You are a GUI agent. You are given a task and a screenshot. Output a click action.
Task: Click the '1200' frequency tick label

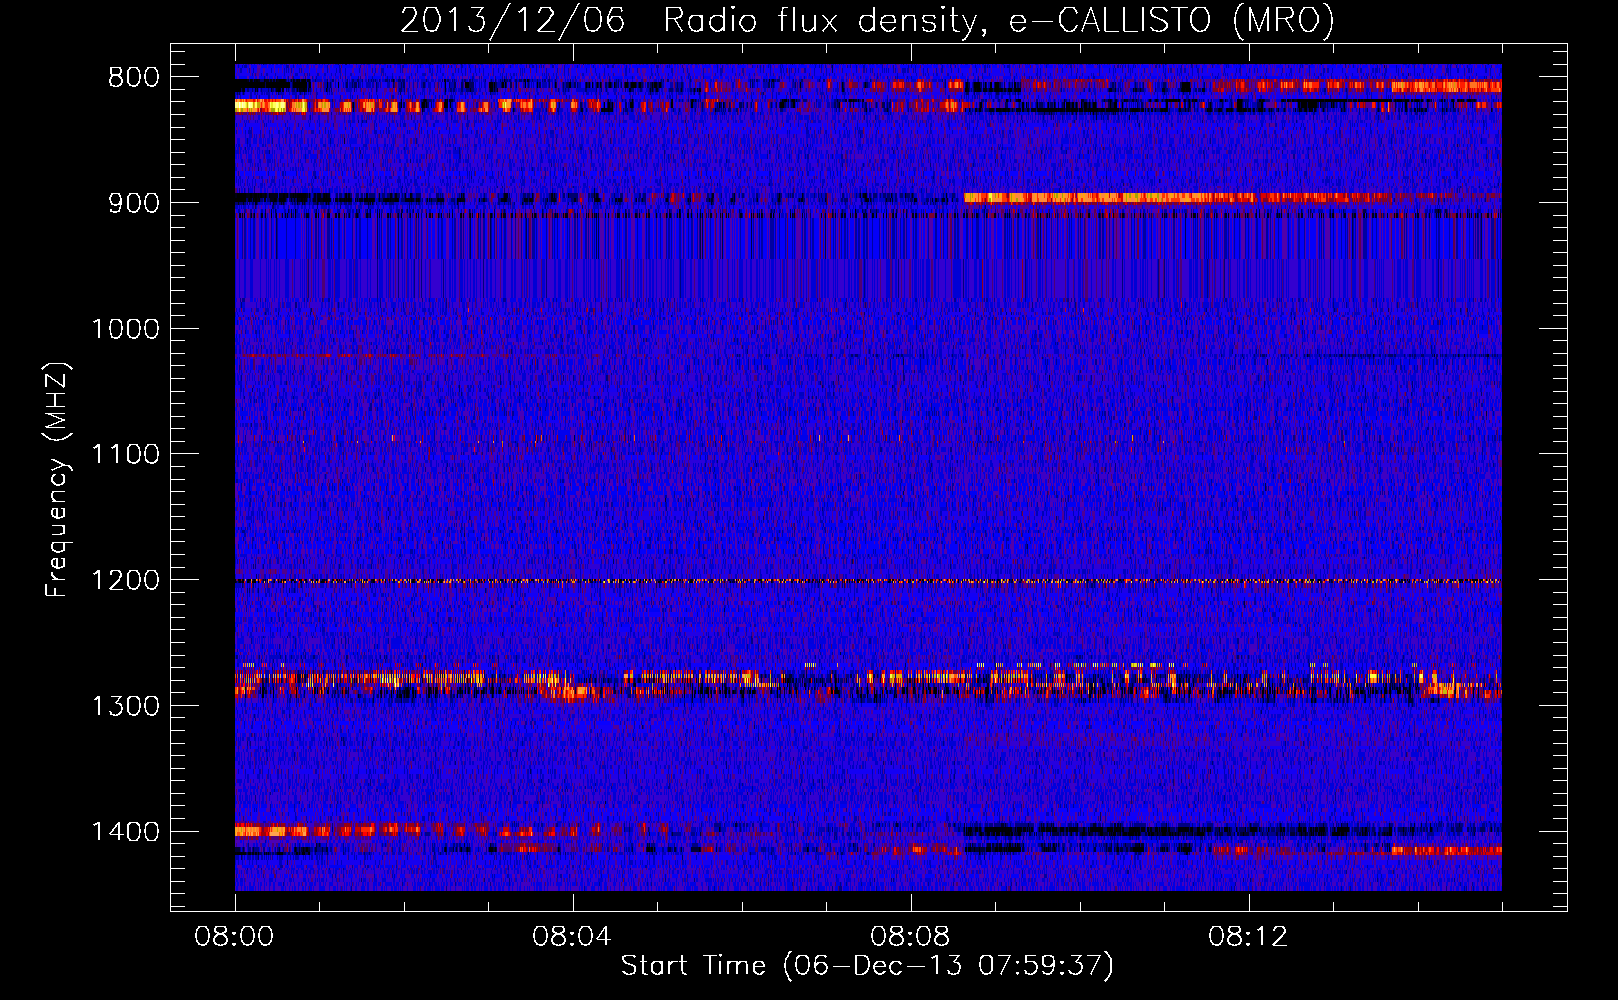pyautogui.click(x=125, y=581)
